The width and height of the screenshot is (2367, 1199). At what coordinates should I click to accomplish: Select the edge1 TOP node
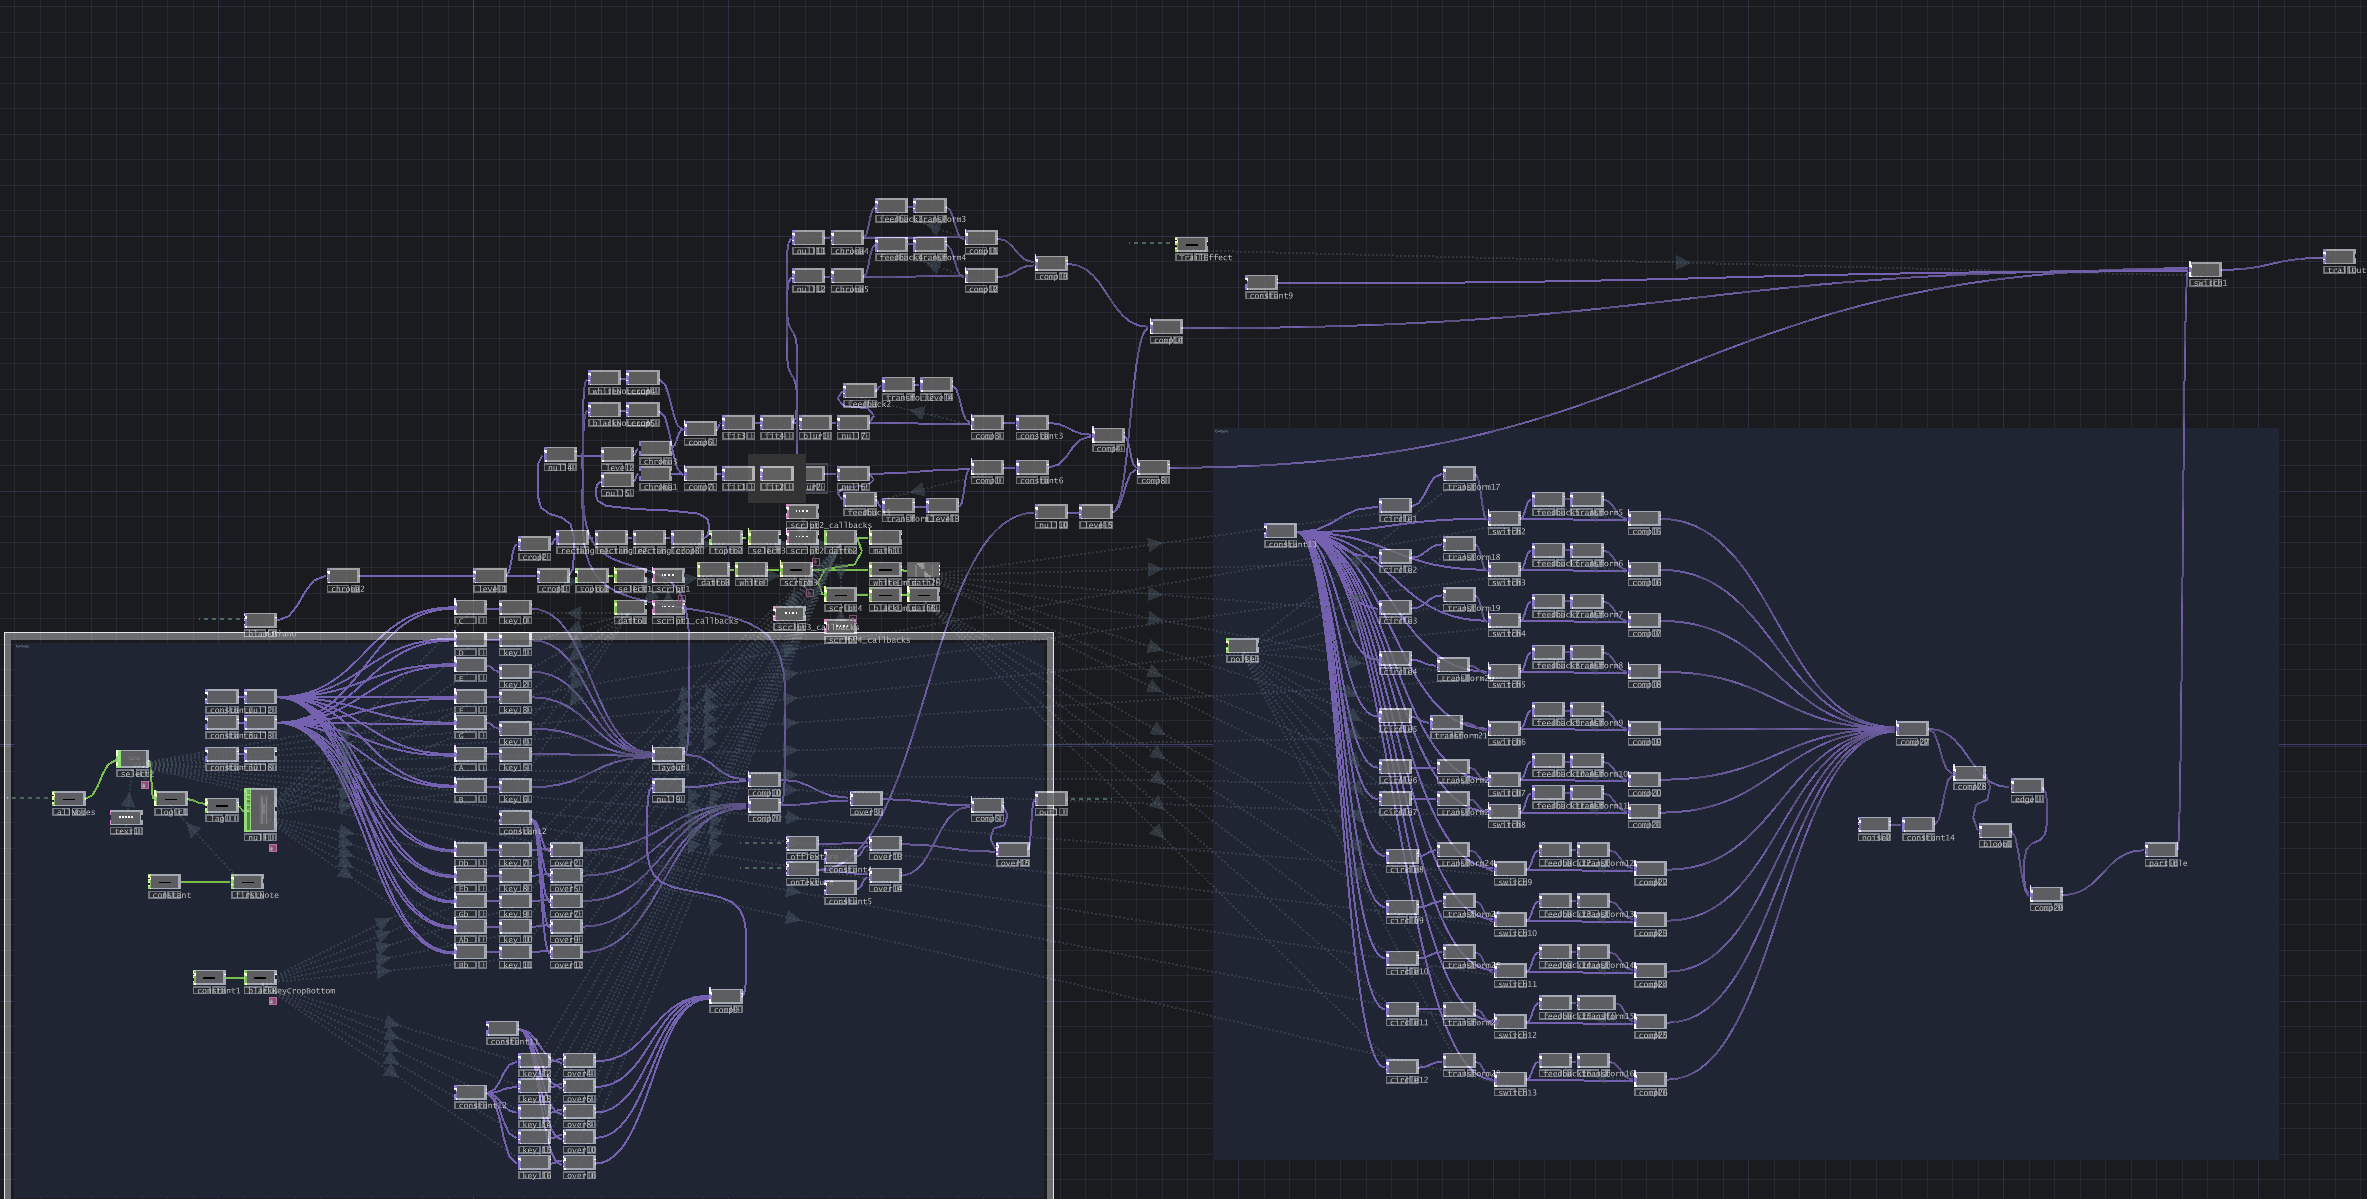[2027, 785]
